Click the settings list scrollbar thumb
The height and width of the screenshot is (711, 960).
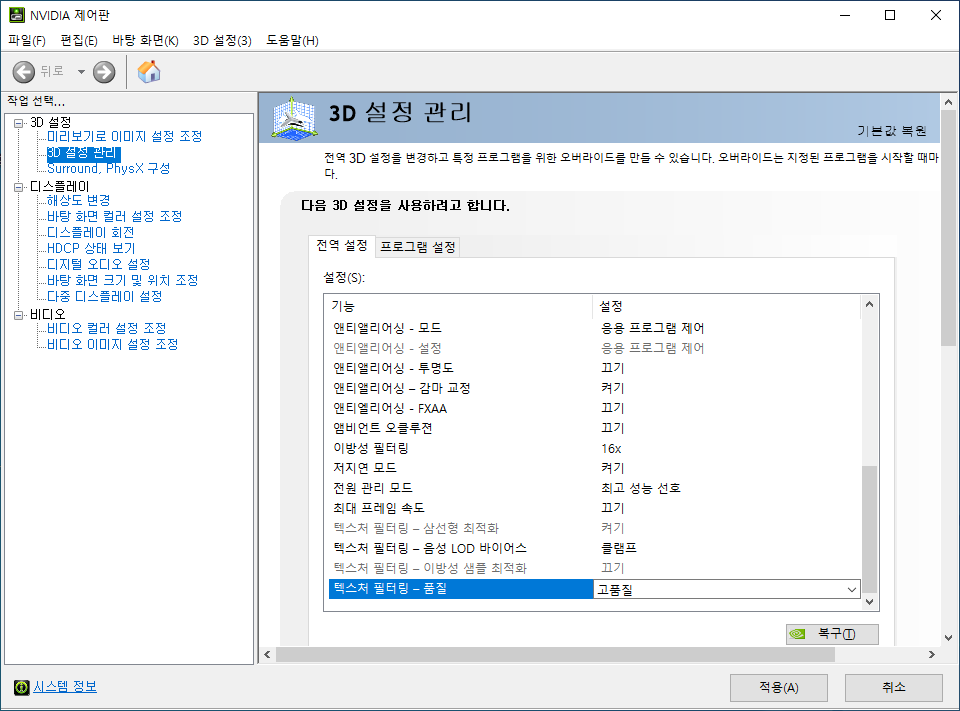coord(869,529)
